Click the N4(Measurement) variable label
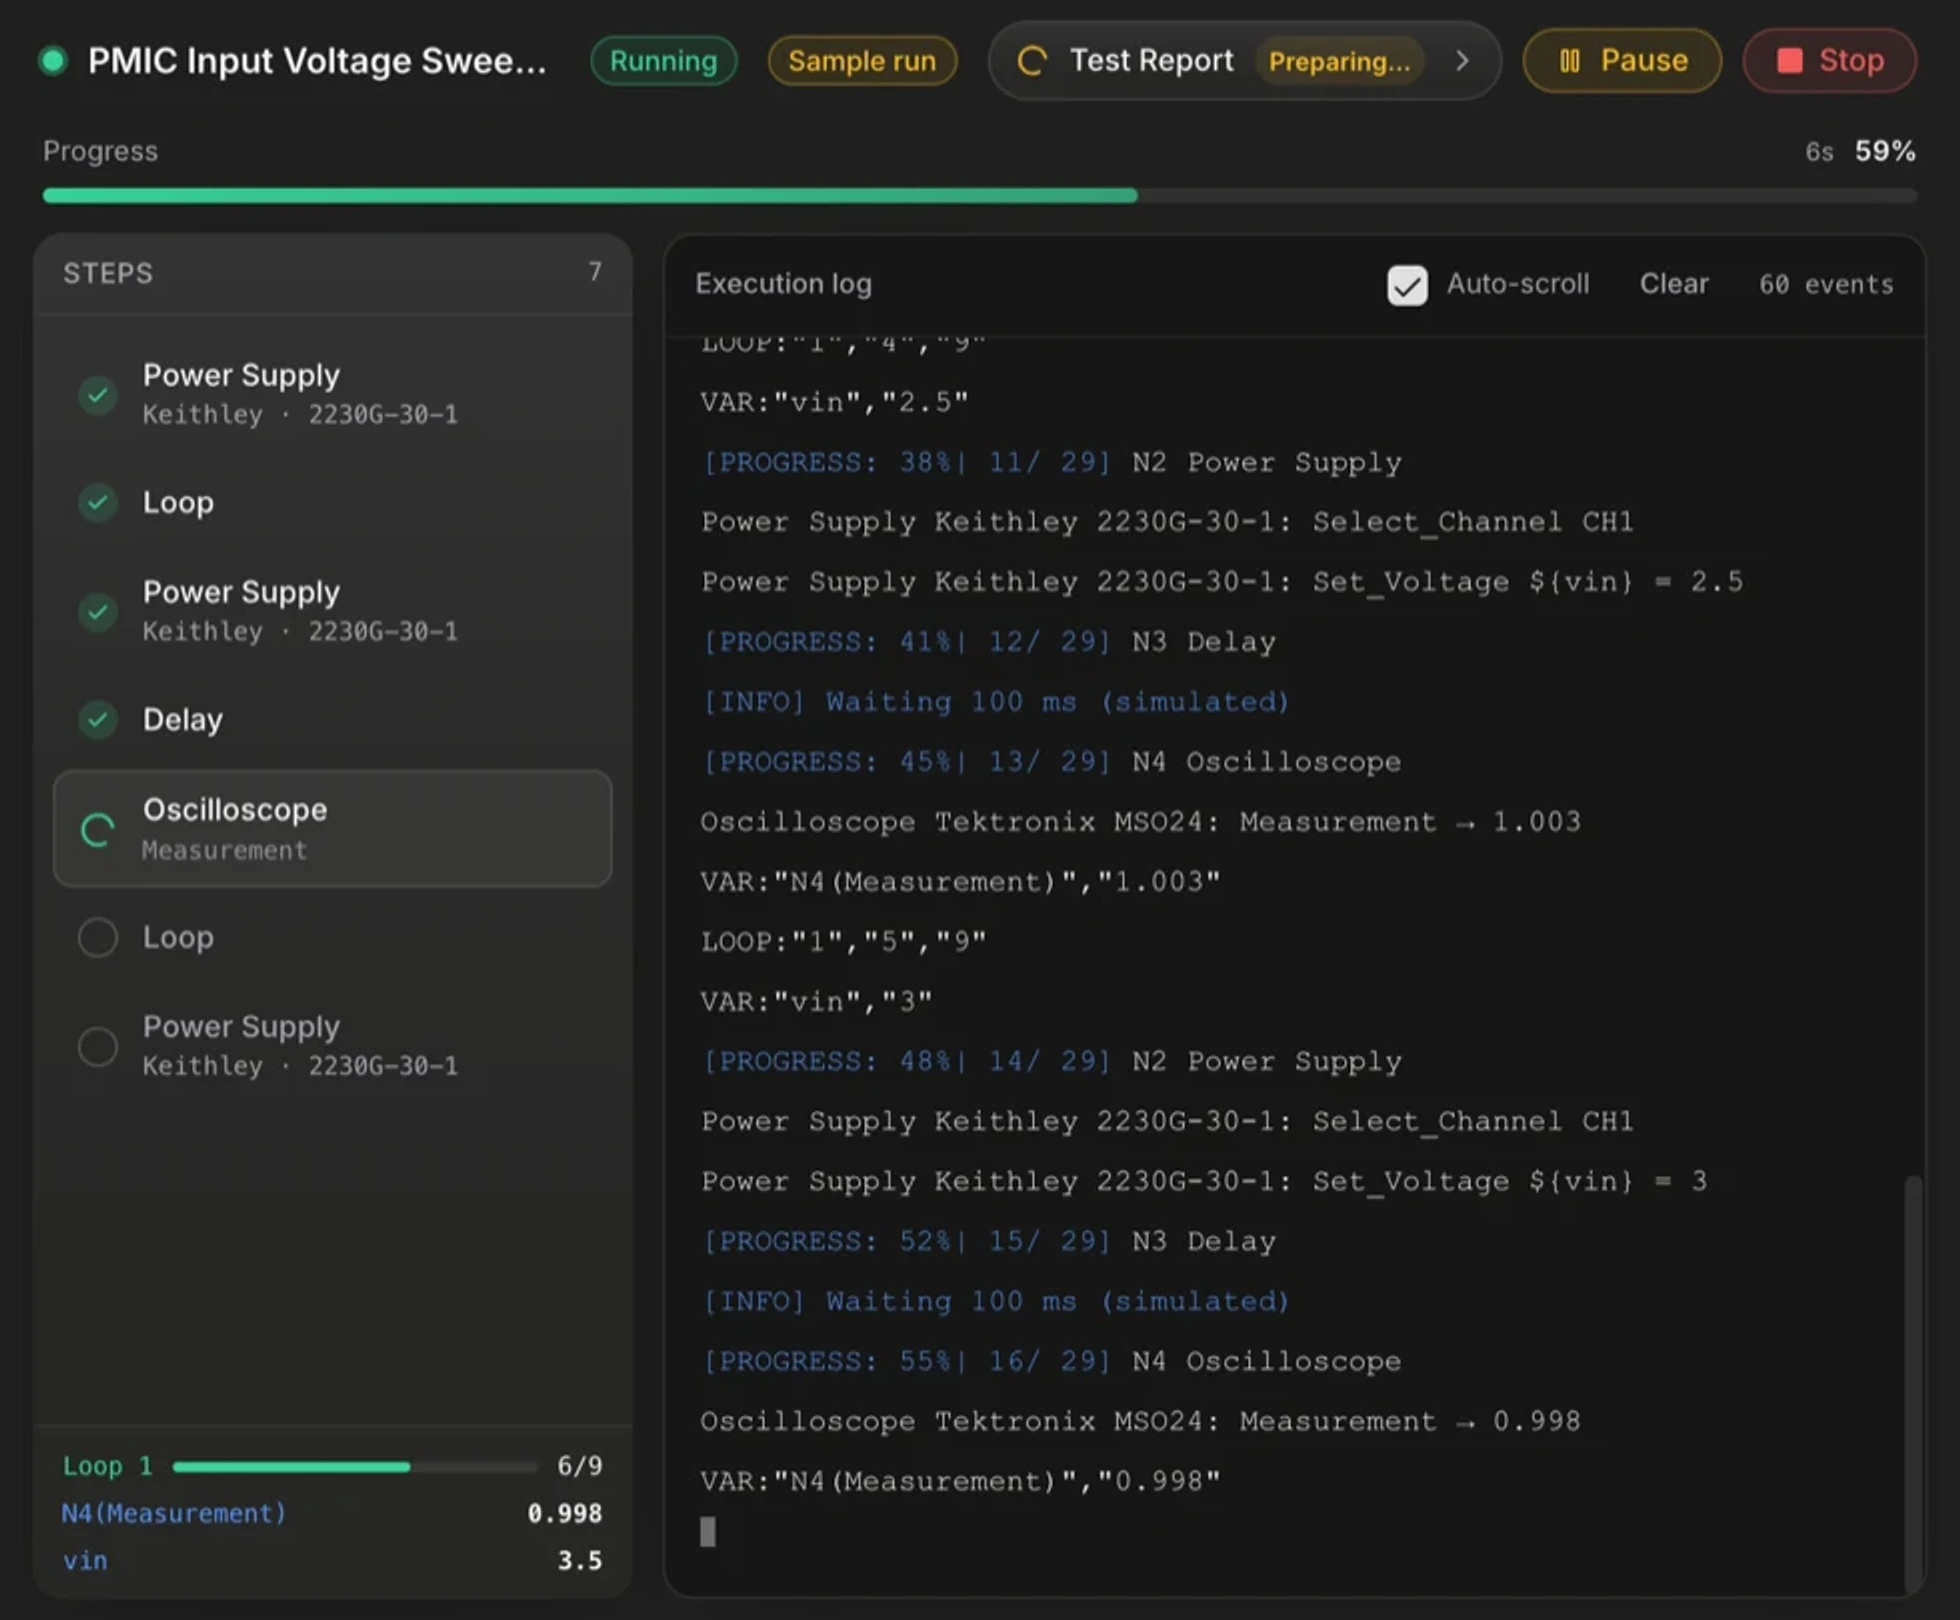Screen dimensions: 1960x1620 pos(174,1513)
